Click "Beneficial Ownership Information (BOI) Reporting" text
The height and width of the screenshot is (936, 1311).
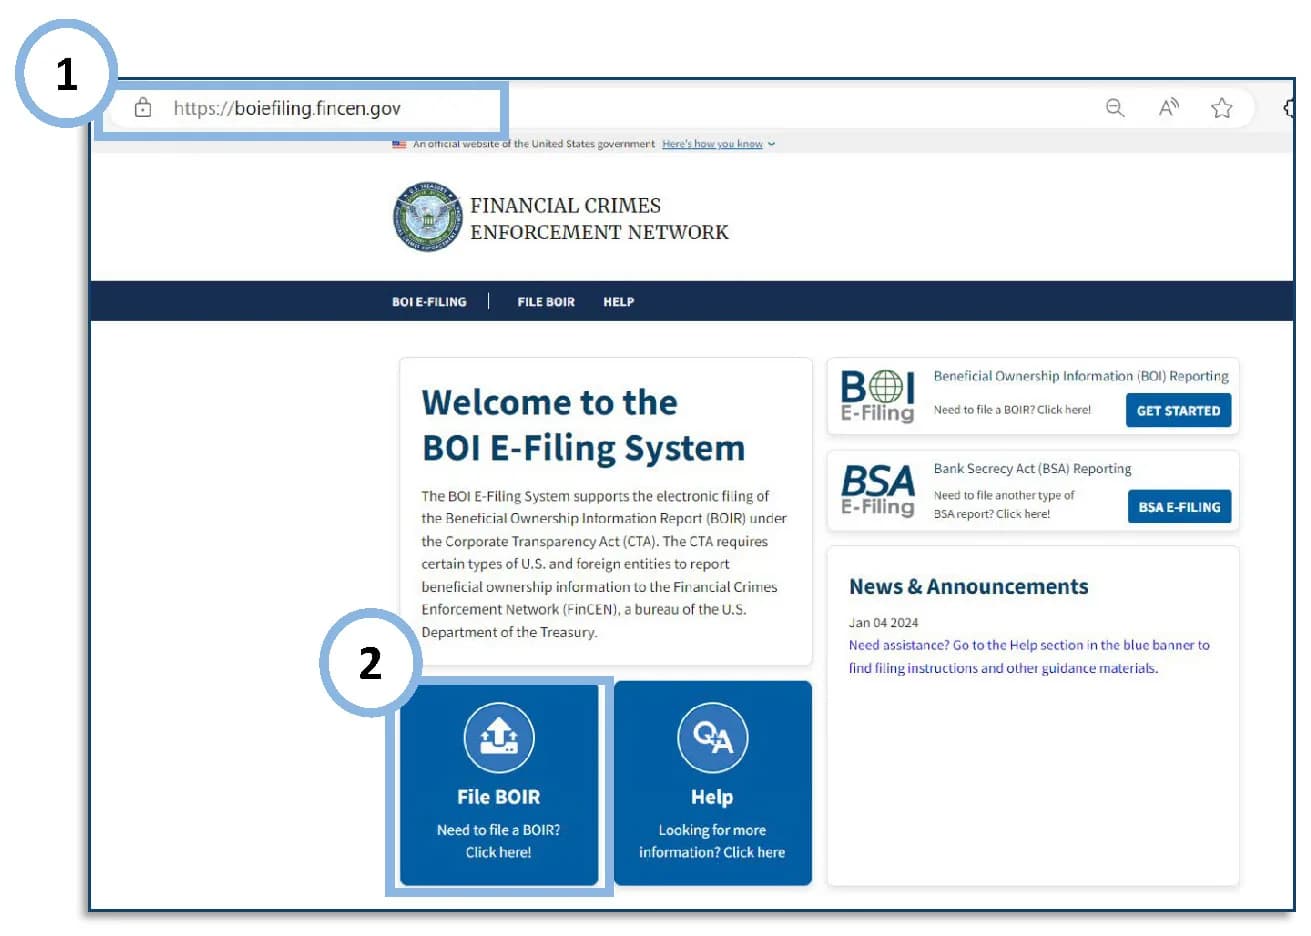1081,376
